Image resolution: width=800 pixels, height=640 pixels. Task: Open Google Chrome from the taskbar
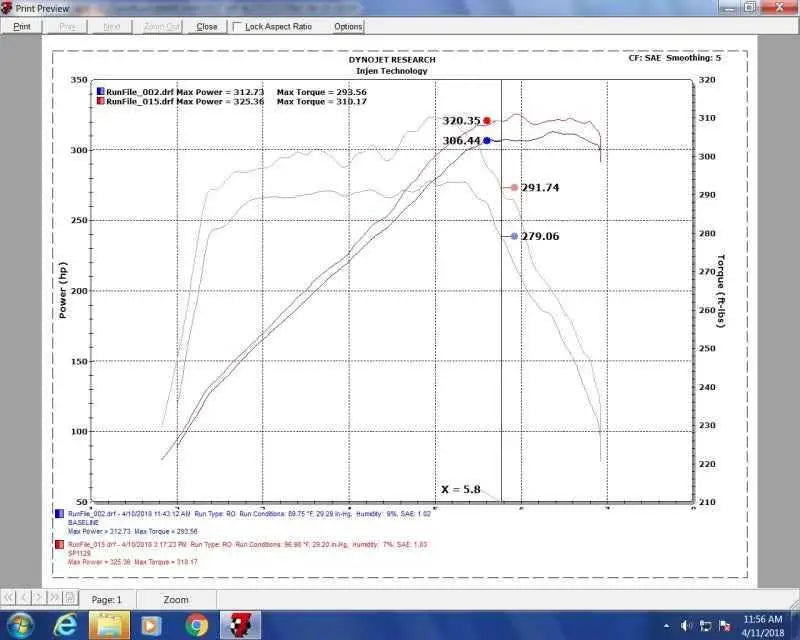pos(197,625)
